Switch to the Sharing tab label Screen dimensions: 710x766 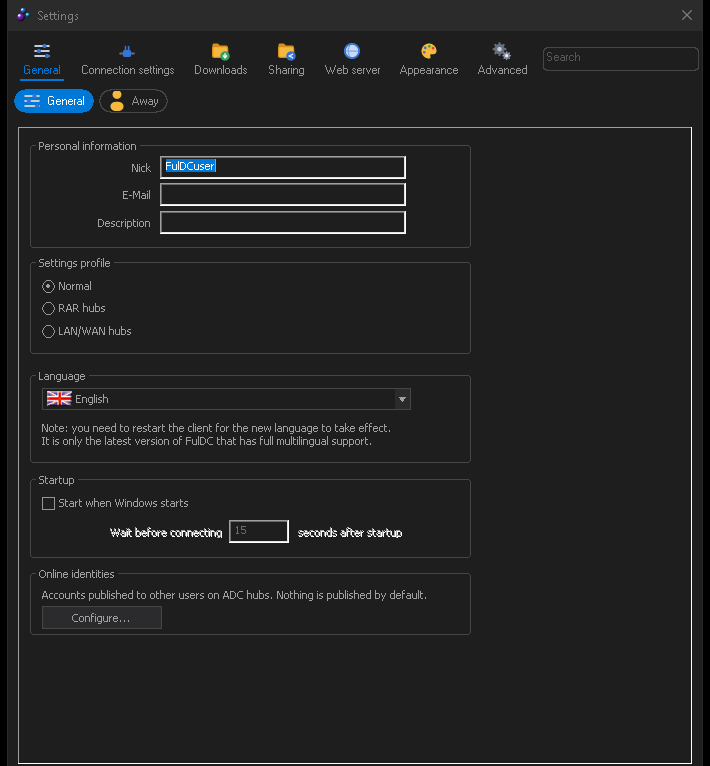click(x=286, y=70)
